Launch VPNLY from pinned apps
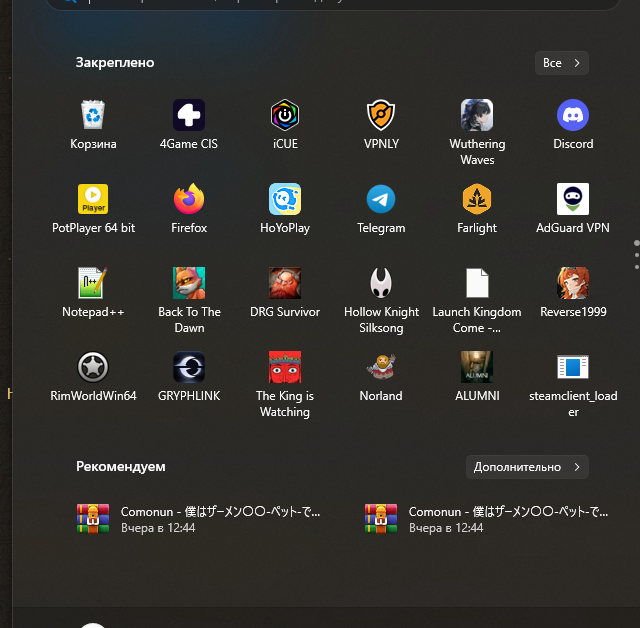This screenshot has width=640, height=628. point(381,115)
